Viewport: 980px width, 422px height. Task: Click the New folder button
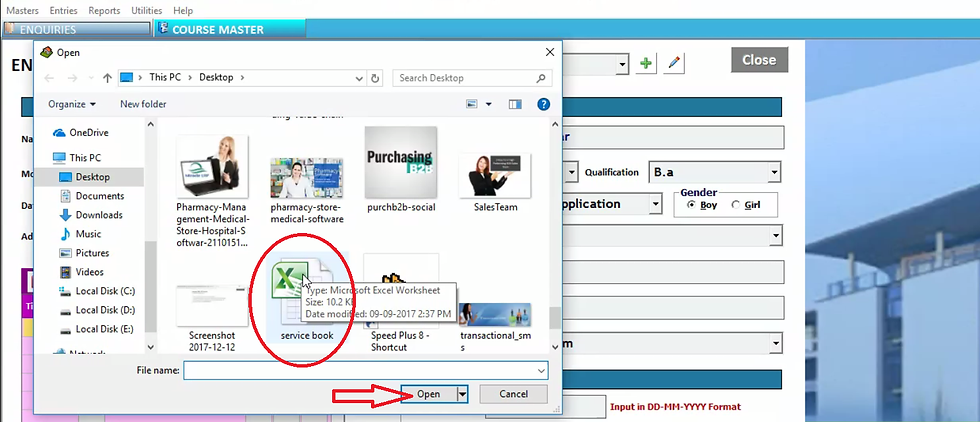pos(143,104)
